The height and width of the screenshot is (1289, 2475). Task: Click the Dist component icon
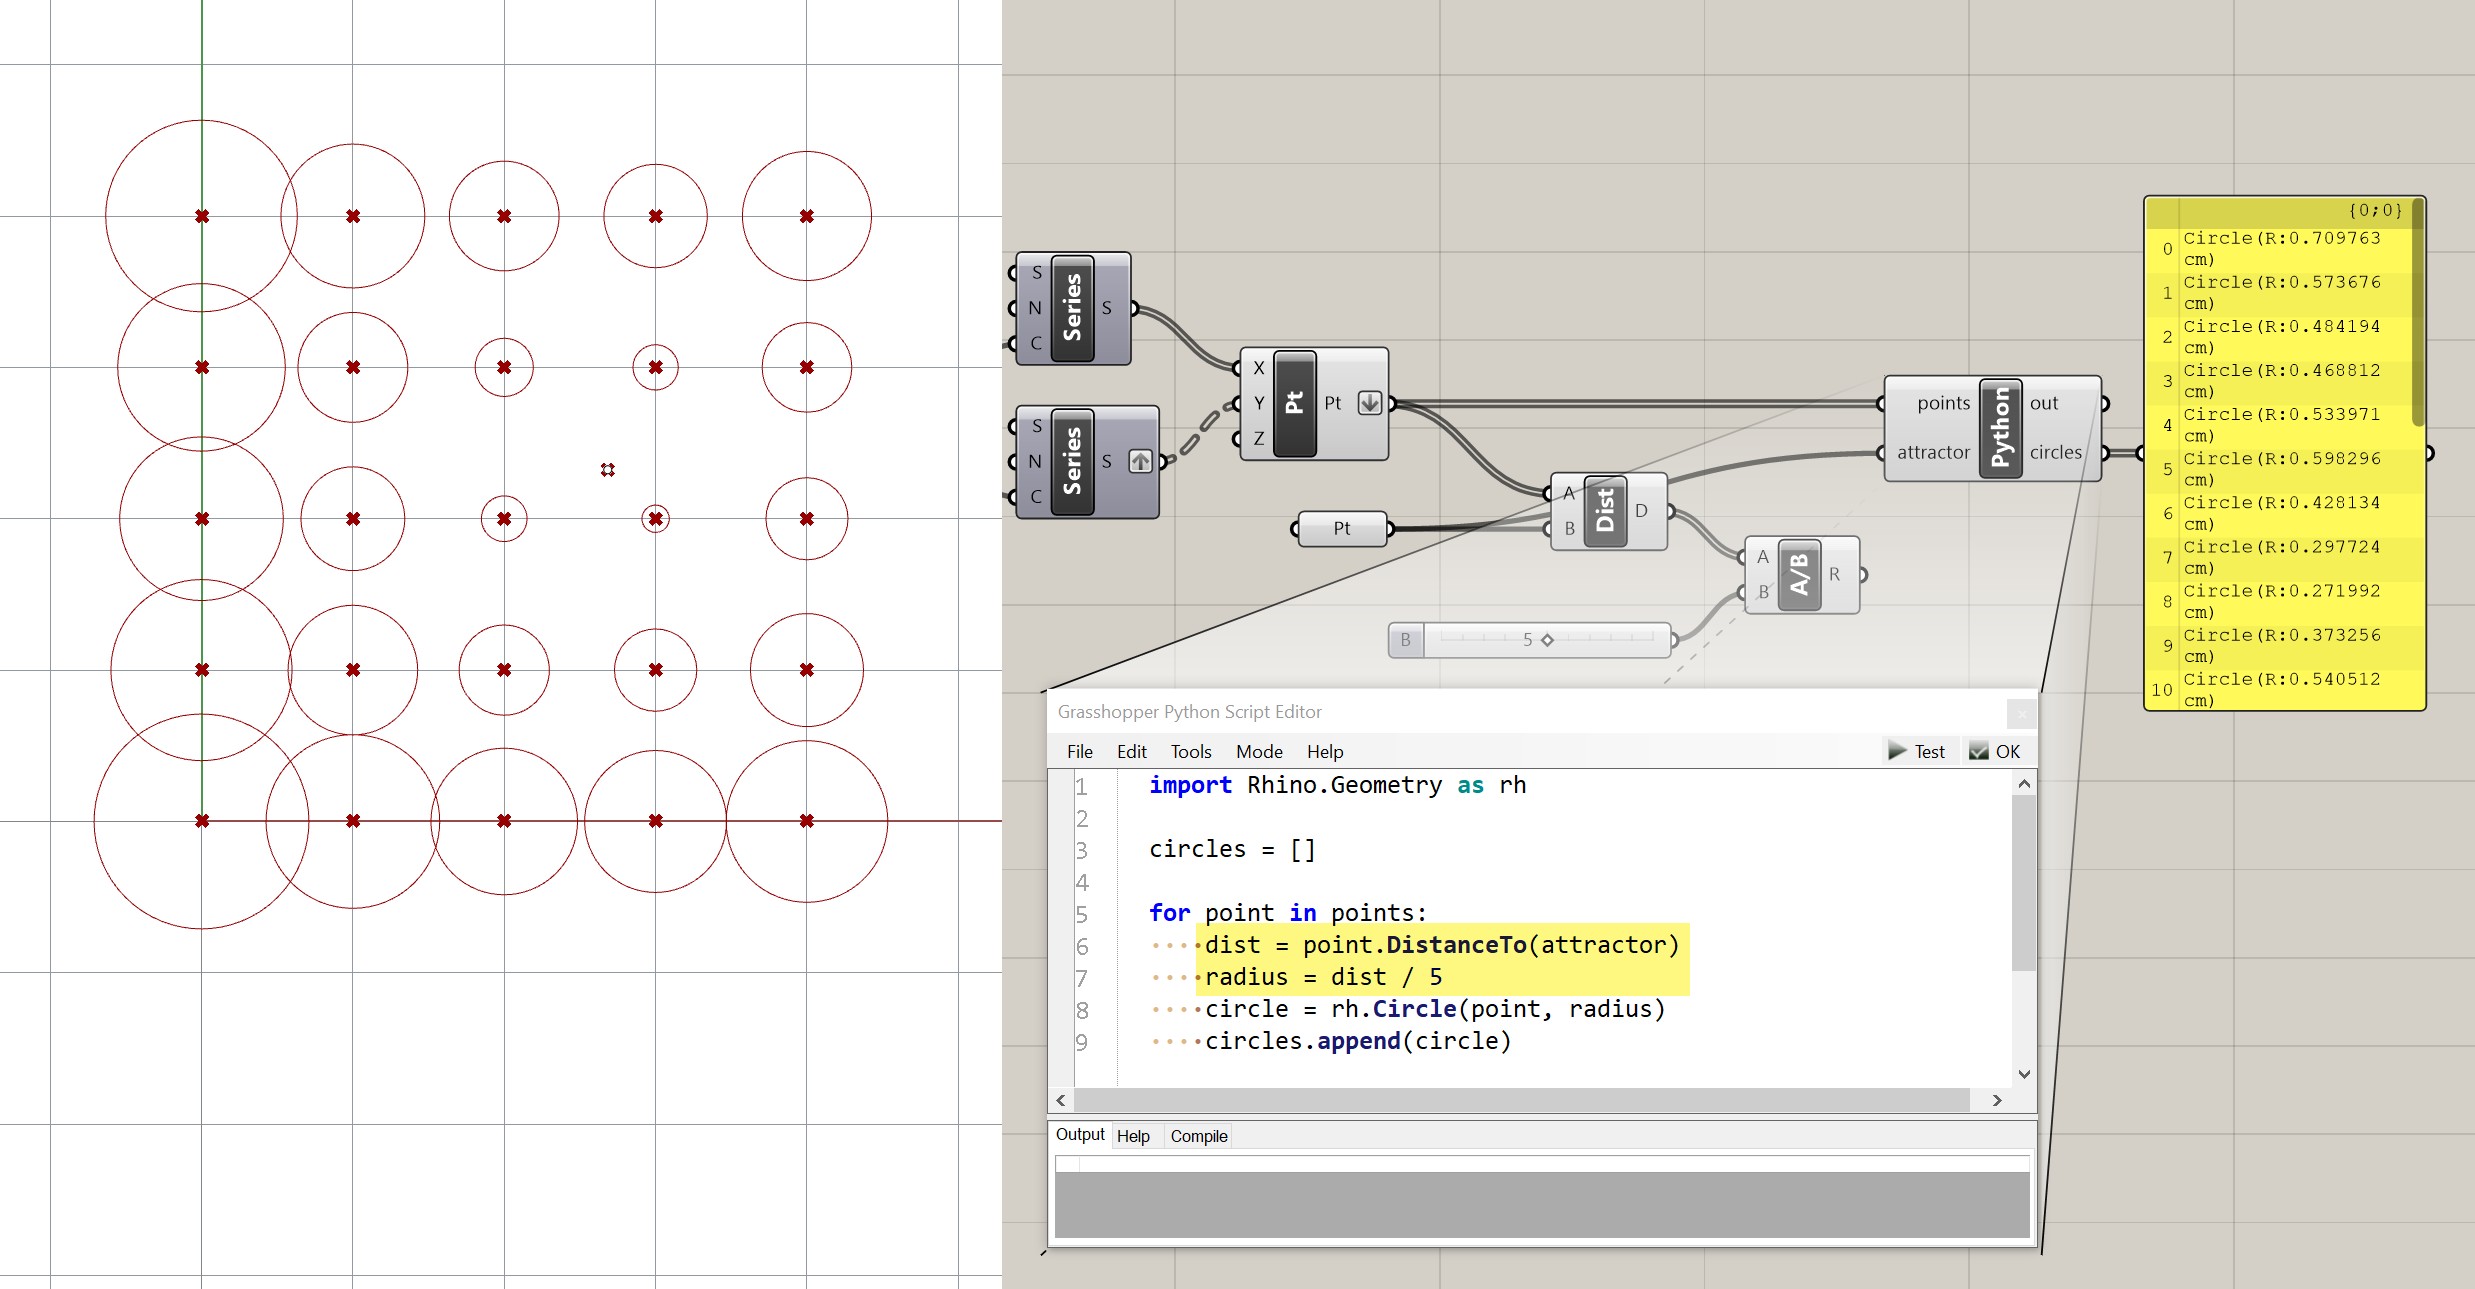[x=1605, y=510]
